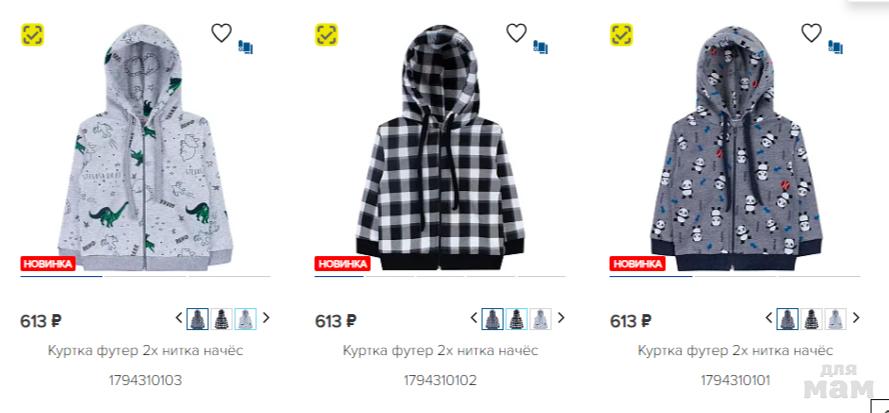This screenshot has width=889, height=413.
Task: Add dinosaur hoodie 1794310103 to favorites
Action: click(x=222, y=33)
